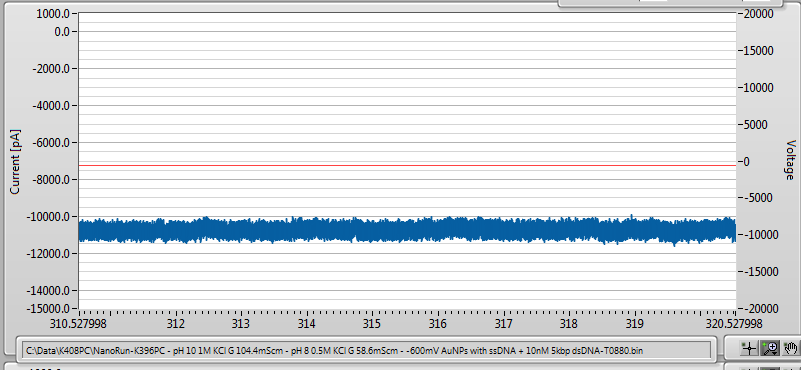Click the 312 x-axis tick label
The width and height of the screenshot is (801, 370).
[x=176, y=324]
